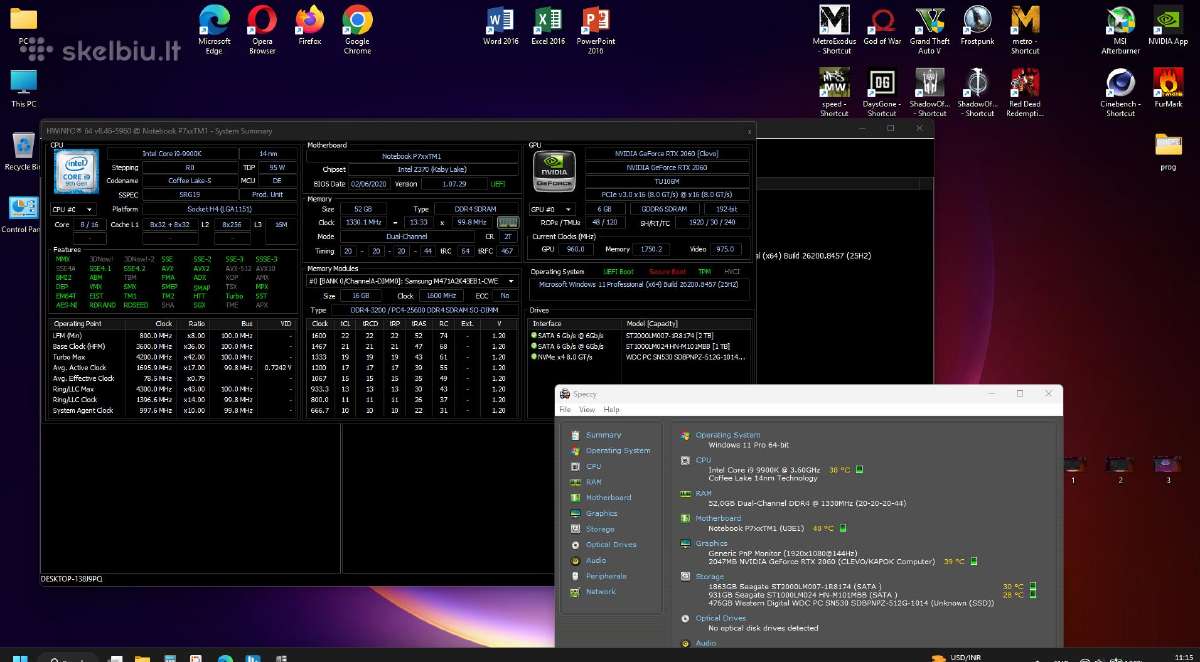Select Summary in Speccy sidebar
1200x662 pixels.
[x=603, y=435]
